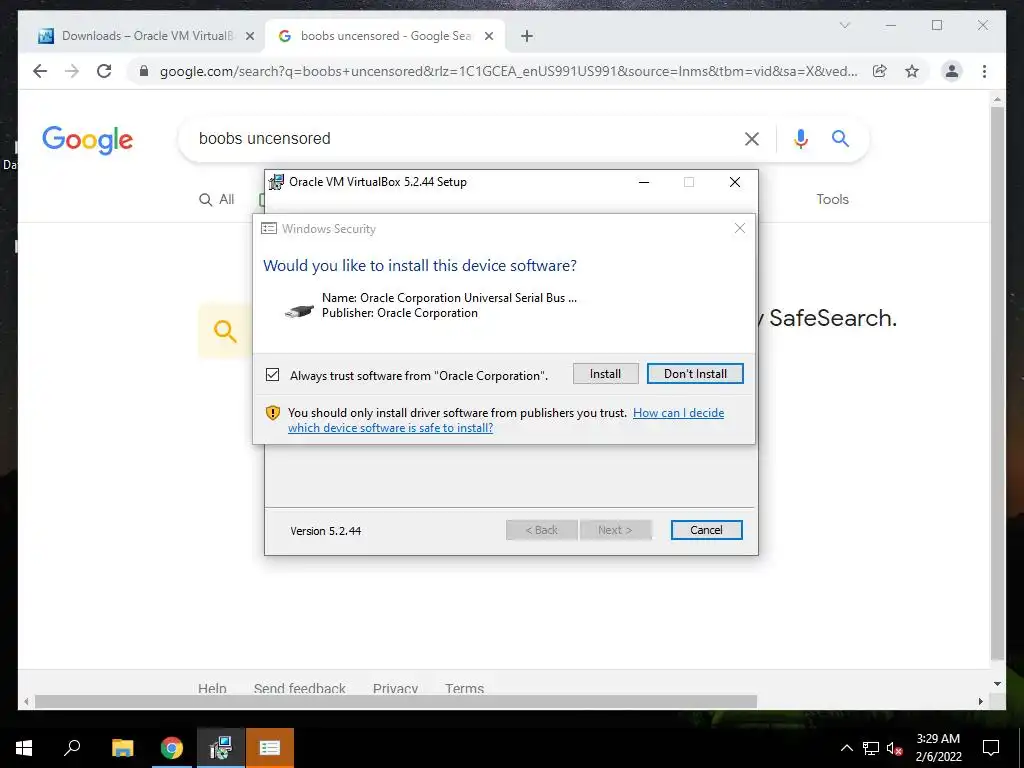This screenshot has width=1024, height=768.
Task: Click the yellow shield warning icon
Action: point(272,413)
